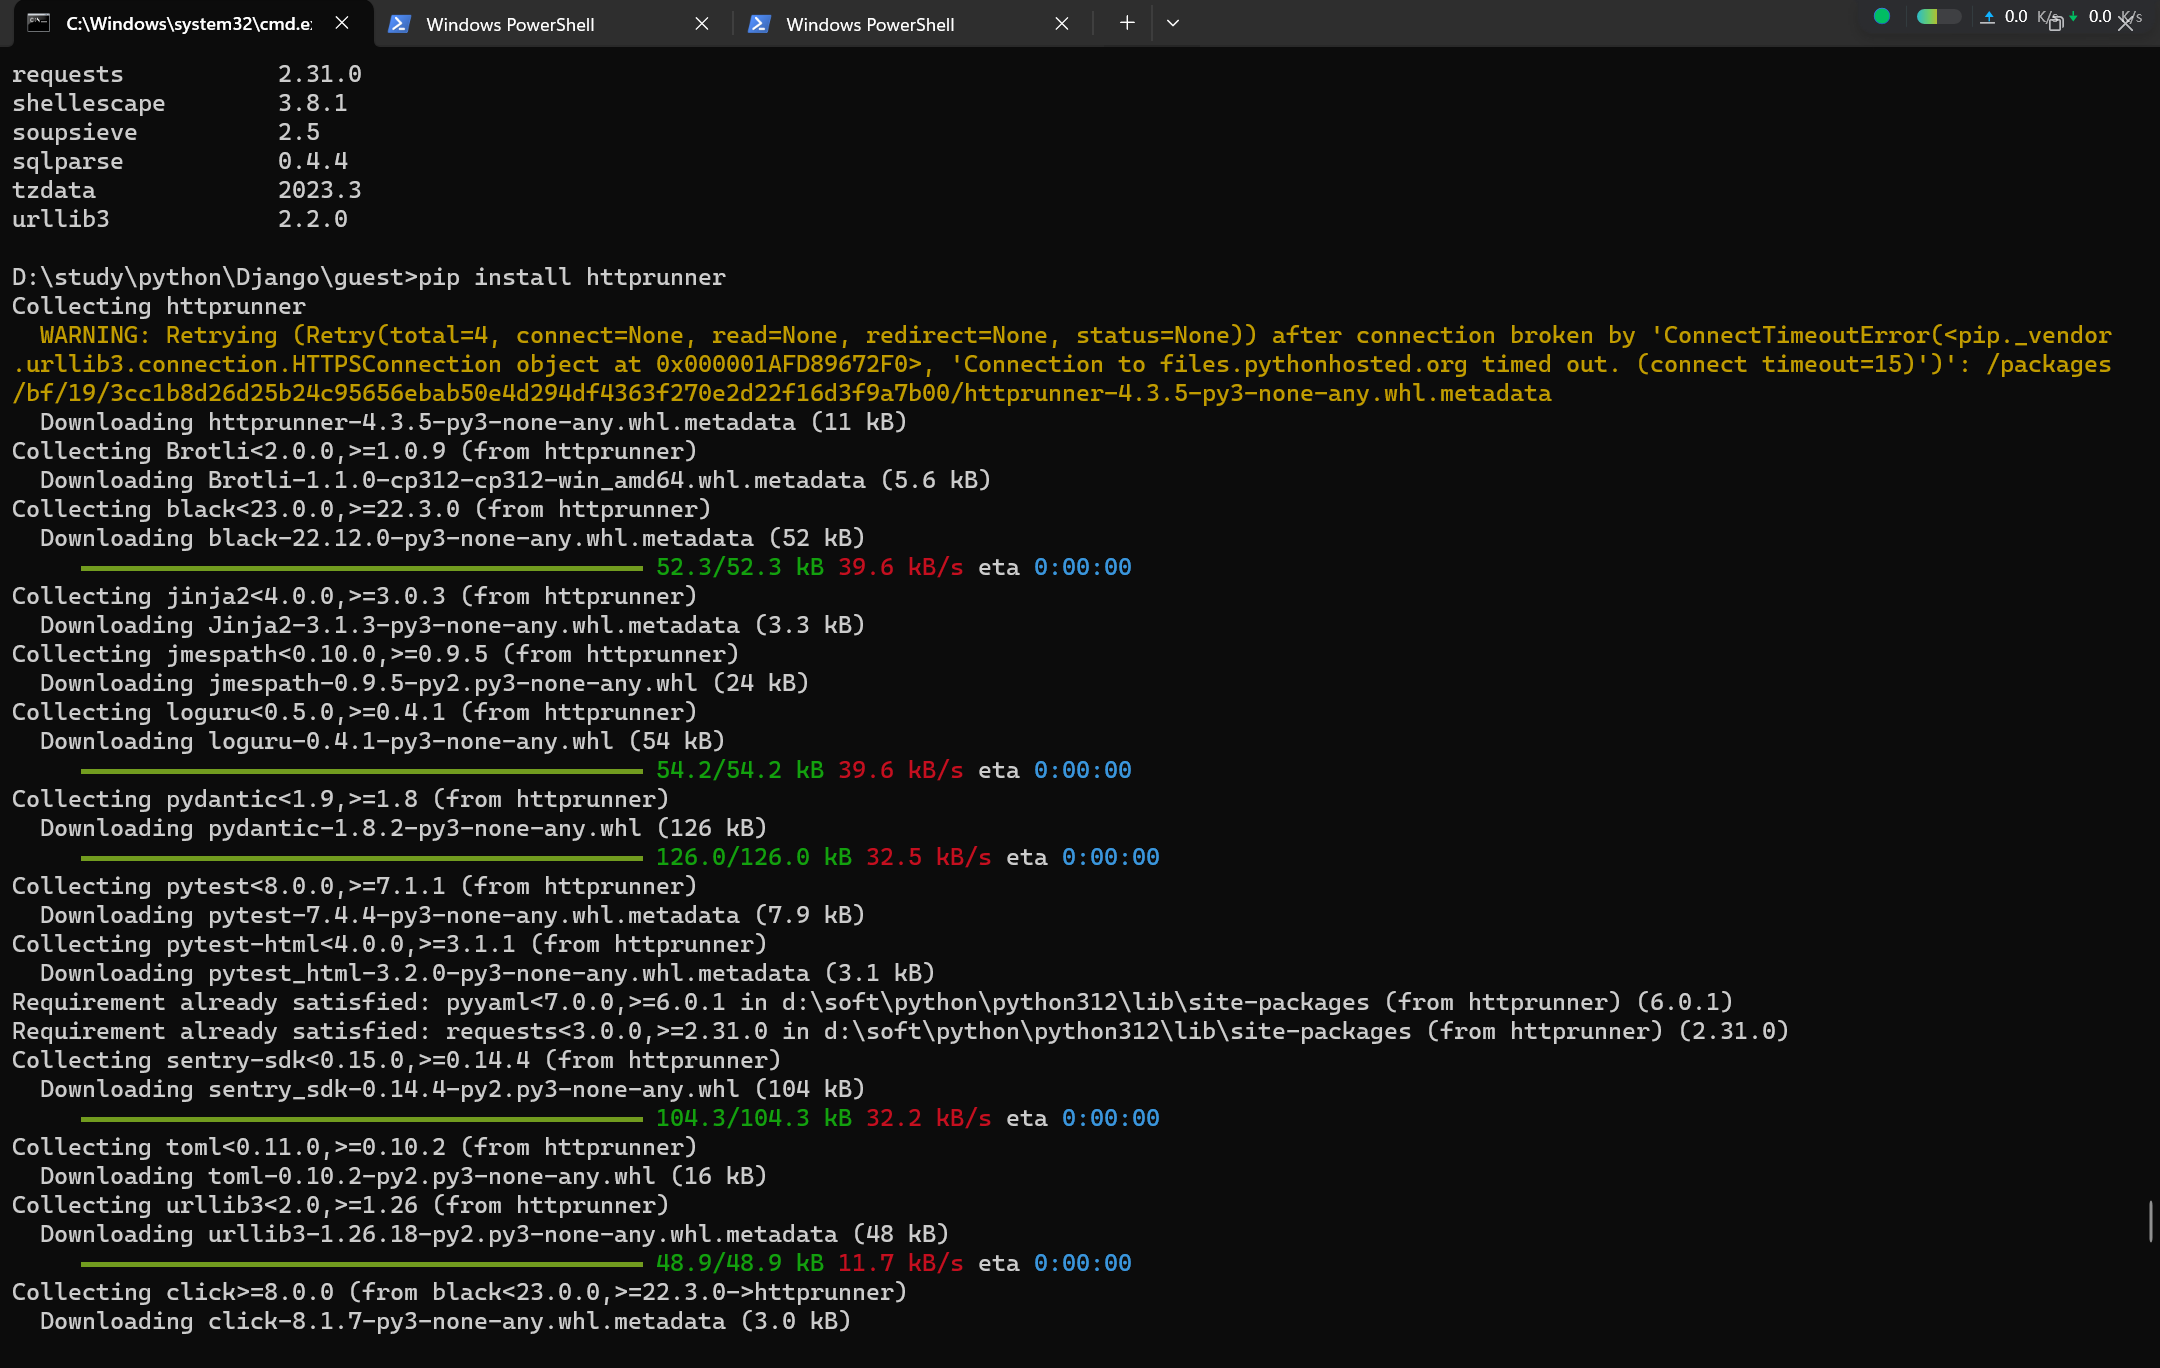The image size is (2160, 1368).
Task: Close the second Windows PowerShell tab
Action: tap(1062, 23)
